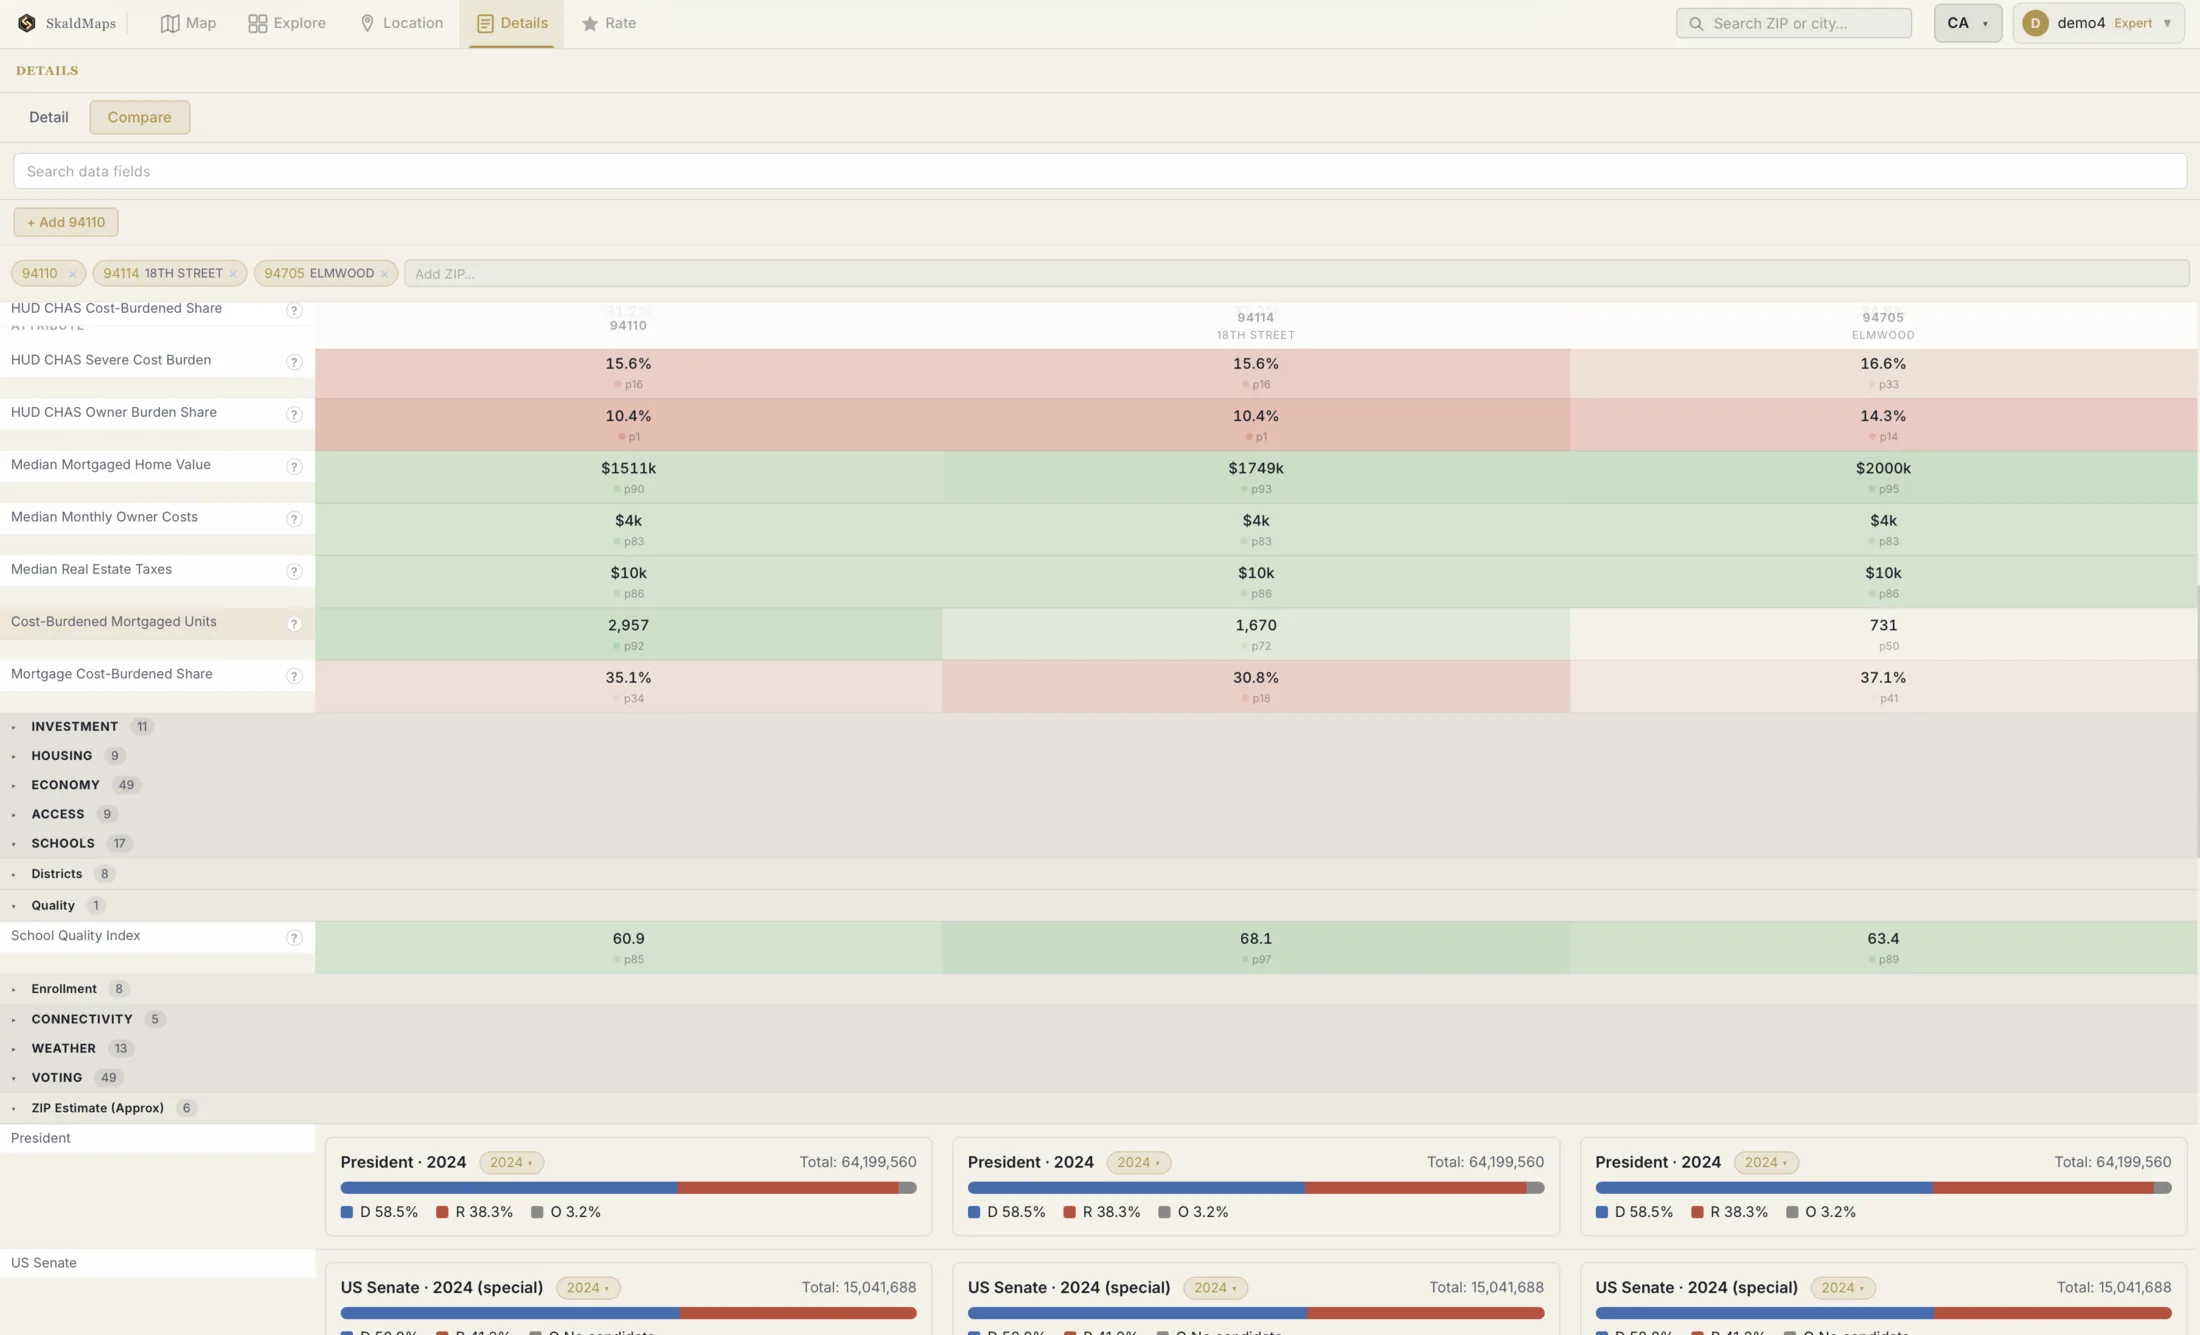The height and width of the screenshot is (1335, 2200).
Task: Click blue D 58.5% legend swatch for 94110
Action: (347, 1212)
